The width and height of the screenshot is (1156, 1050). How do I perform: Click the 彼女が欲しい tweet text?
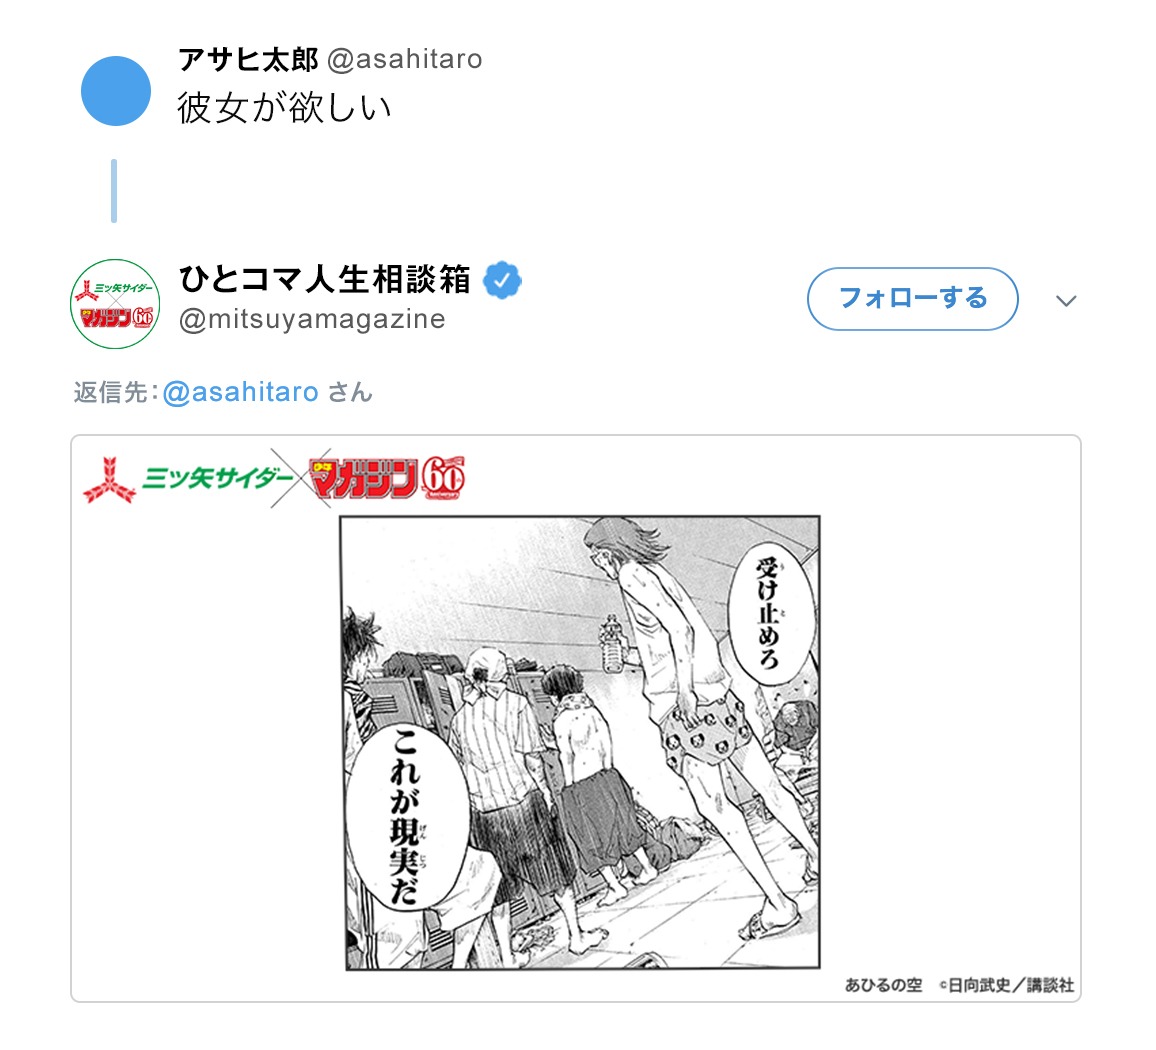point(284,108)
